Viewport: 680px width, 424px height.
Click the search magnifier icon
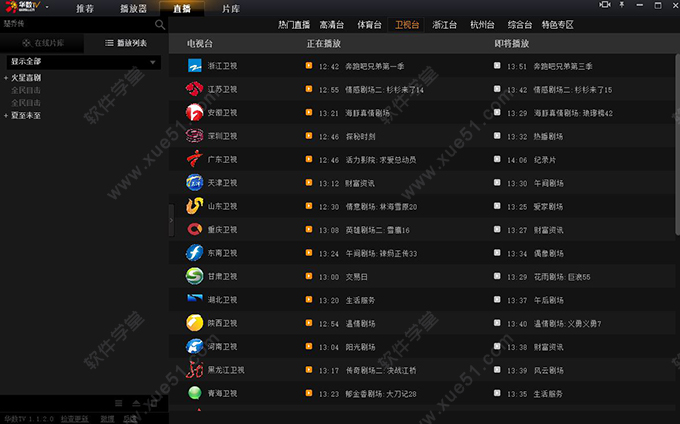point(160,25)
